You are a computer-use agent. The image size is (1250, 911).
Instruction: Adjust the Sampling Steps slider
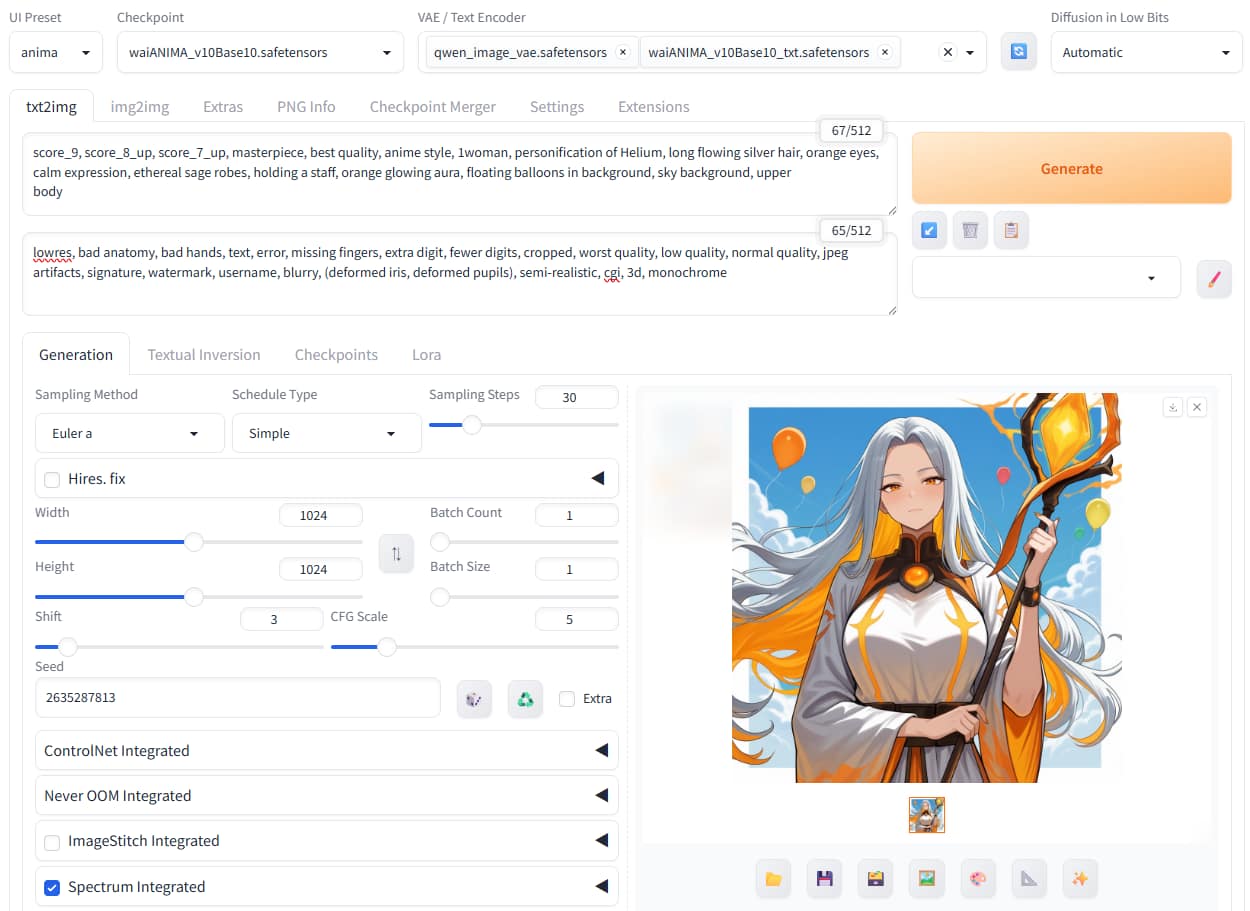524,425
